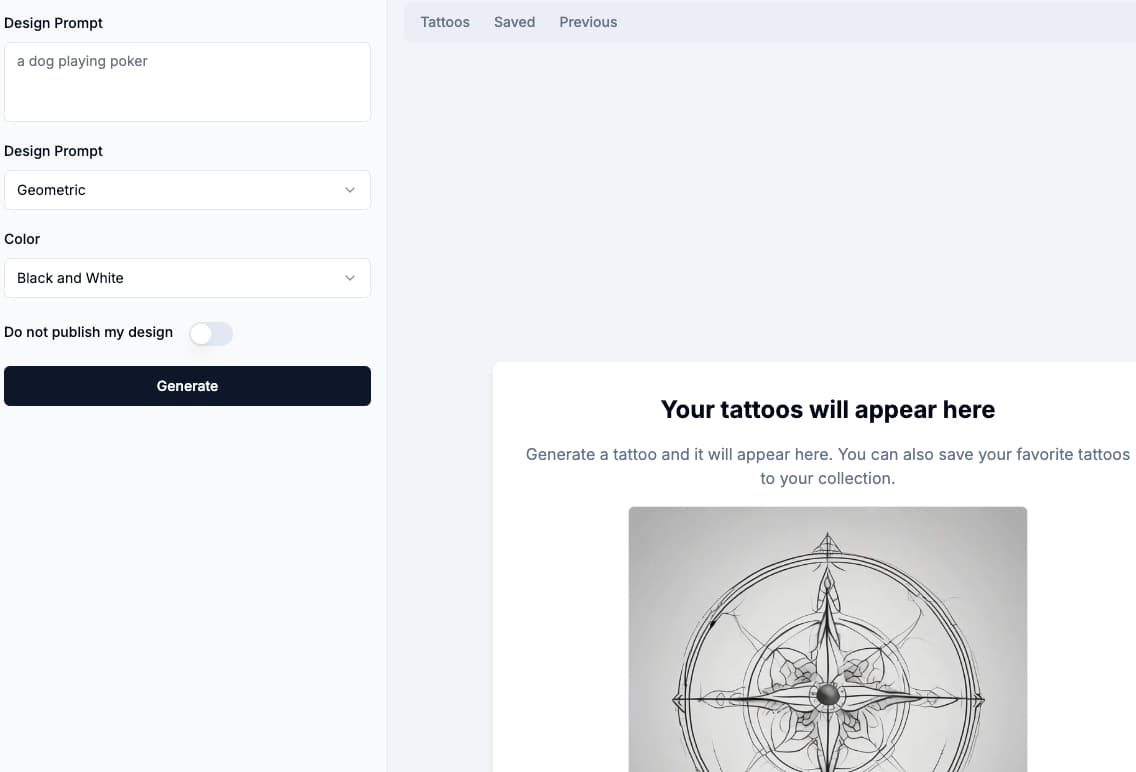Open the Saved tab

click(x=514, y=22)
